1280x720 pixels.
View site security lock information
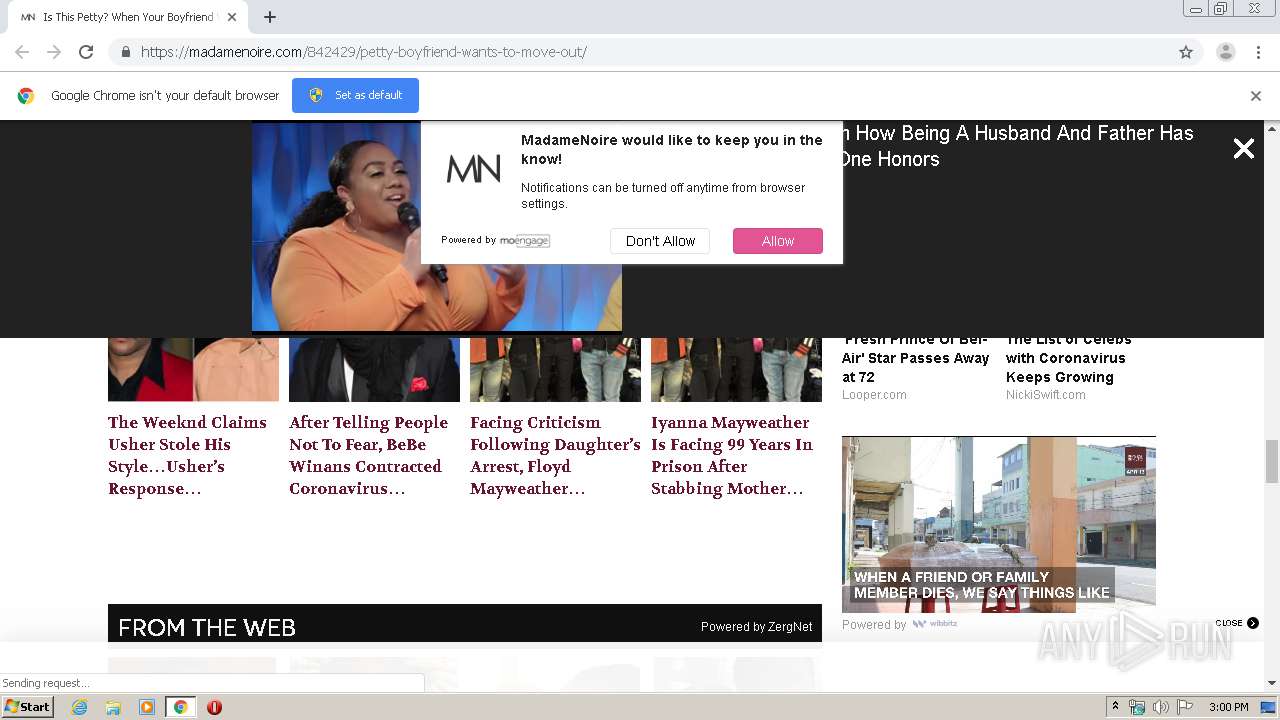(125, 52)
